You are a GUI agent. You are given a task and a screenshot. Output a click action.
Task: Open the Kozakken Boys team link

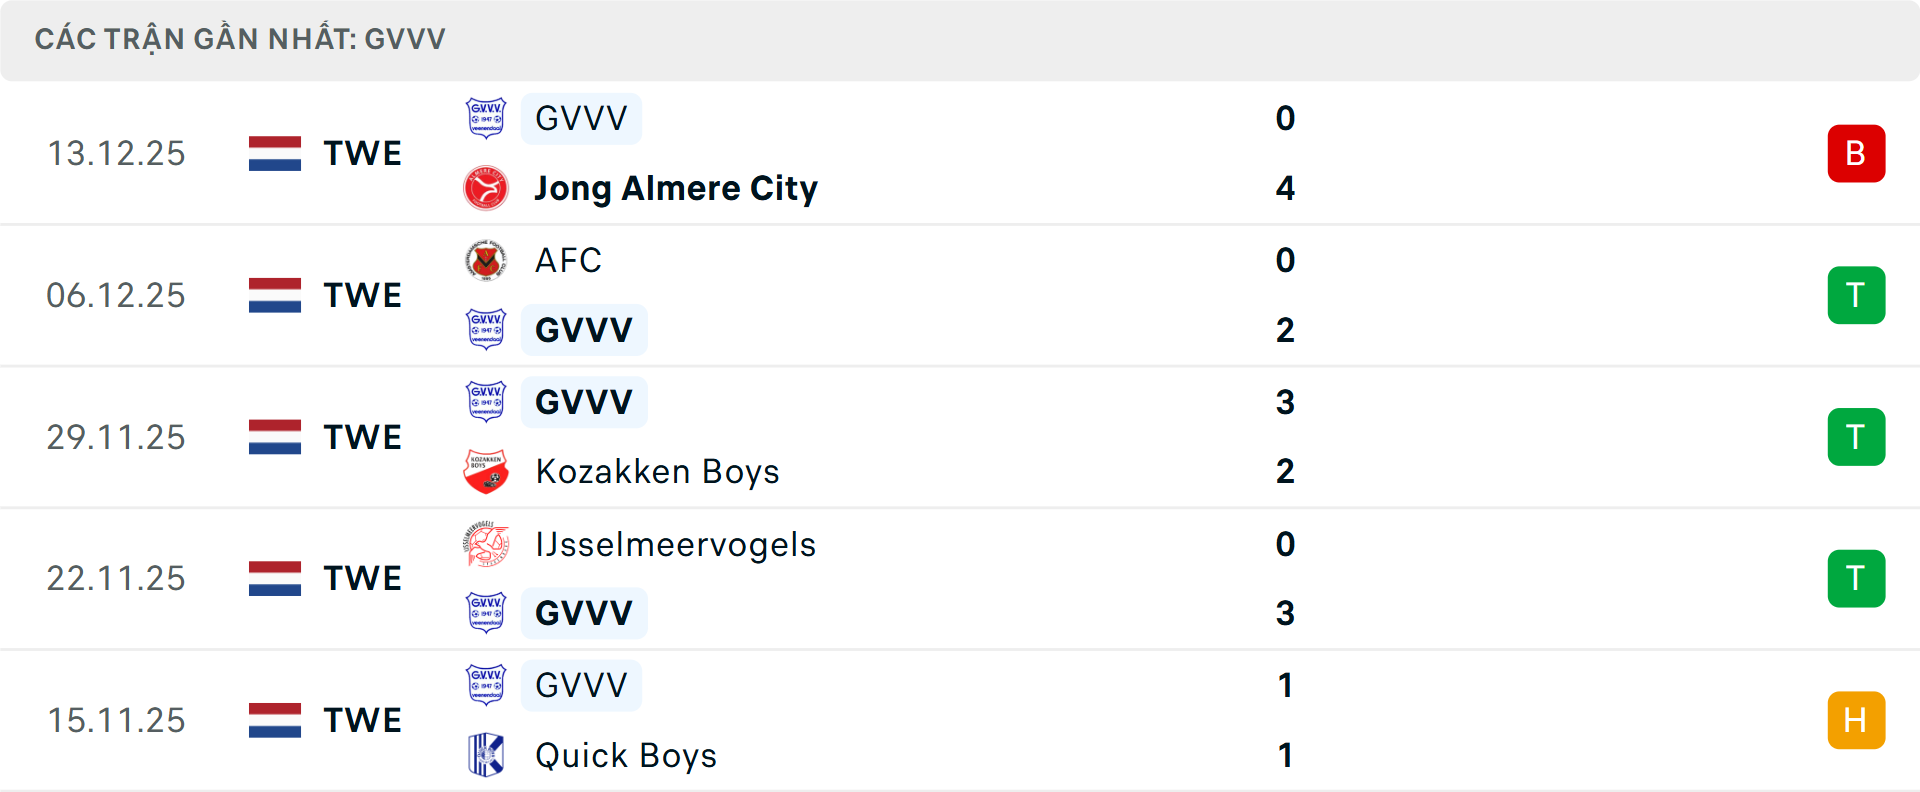[x=657, y=471]
